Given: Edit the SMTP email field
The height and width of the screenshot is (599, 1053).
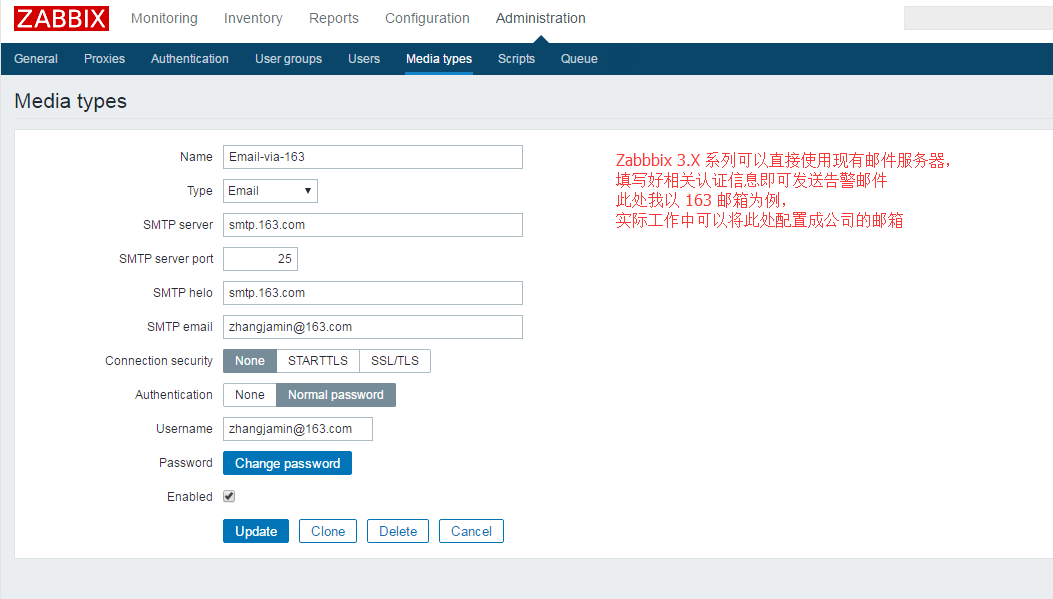Looking at the screenshot, I should (x=373, y=327).
